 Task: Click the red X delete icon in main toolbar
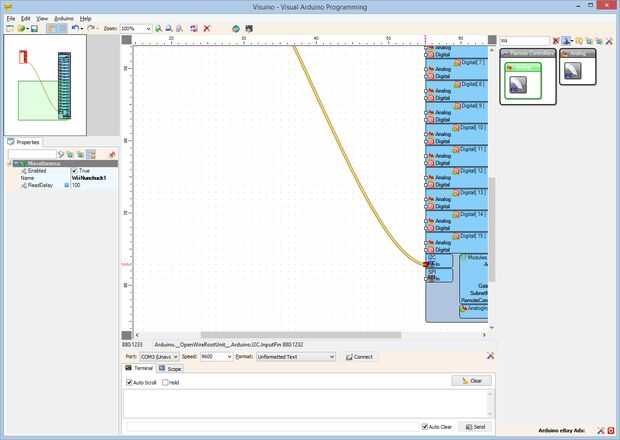coord(206,28)
